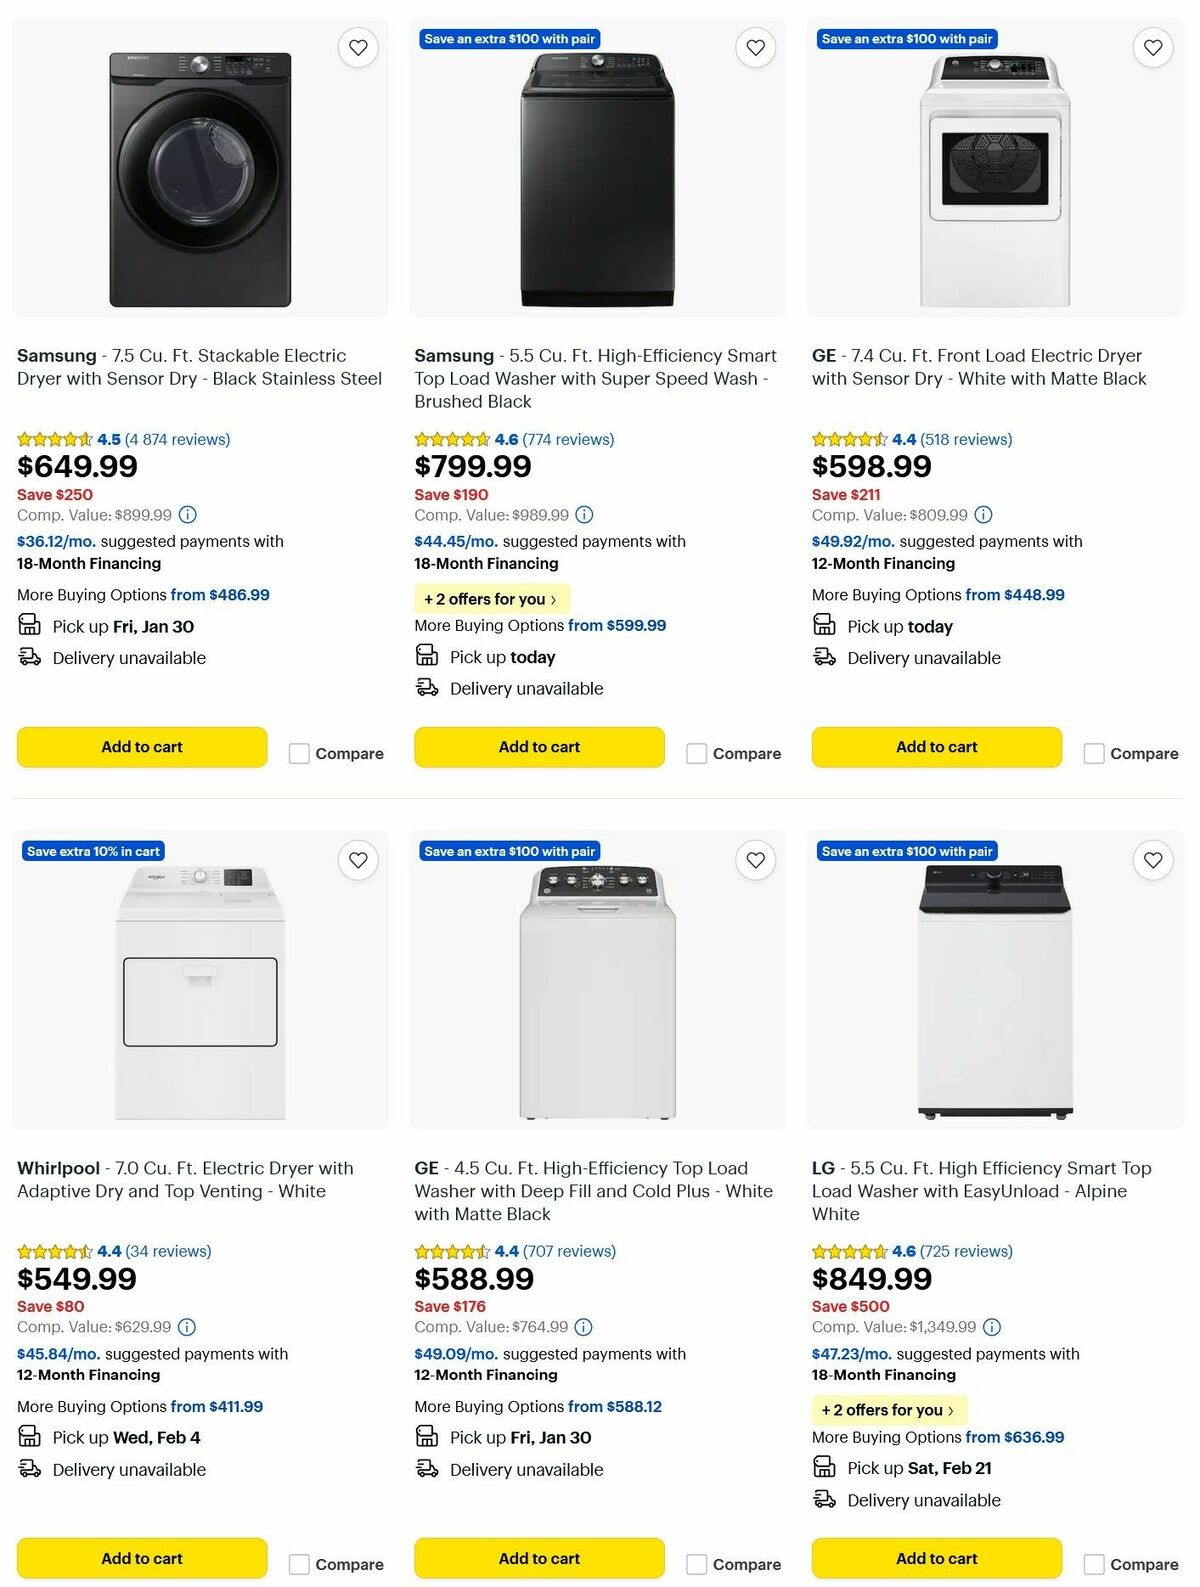
Task: Open the Comp. Value info tooltip for GE front load dryer
Action: (x=983, y=515)
